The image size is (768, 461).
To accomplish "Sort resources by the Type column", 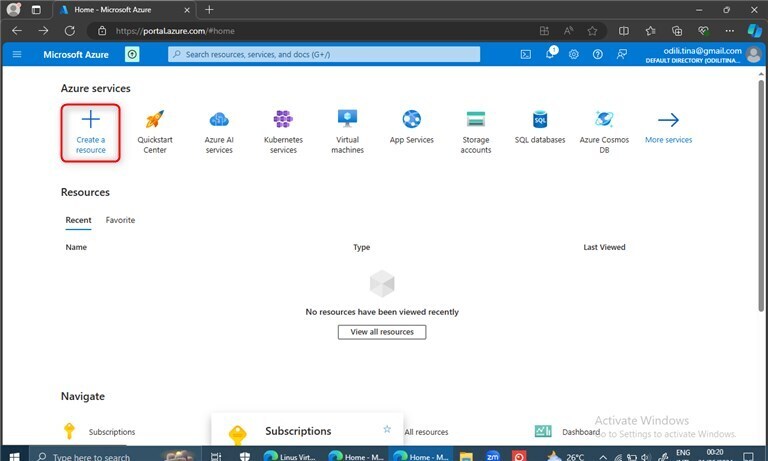I will [361, 247].
